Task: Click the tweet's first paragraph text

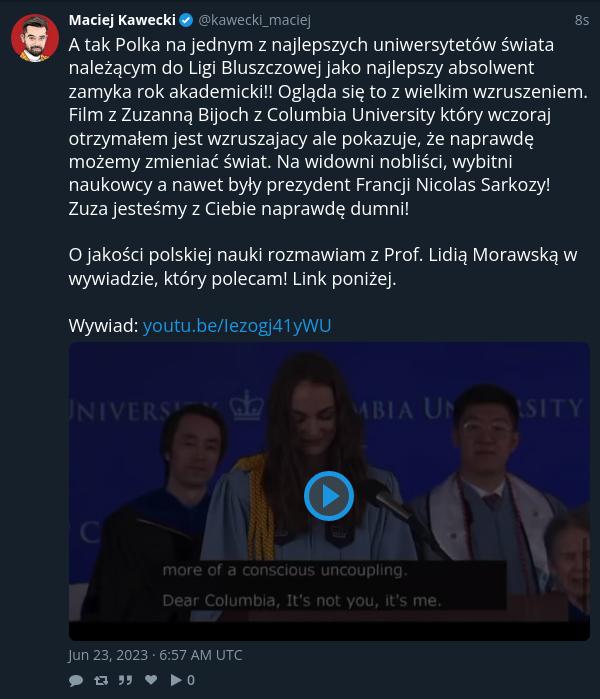Action: point(329,126)
